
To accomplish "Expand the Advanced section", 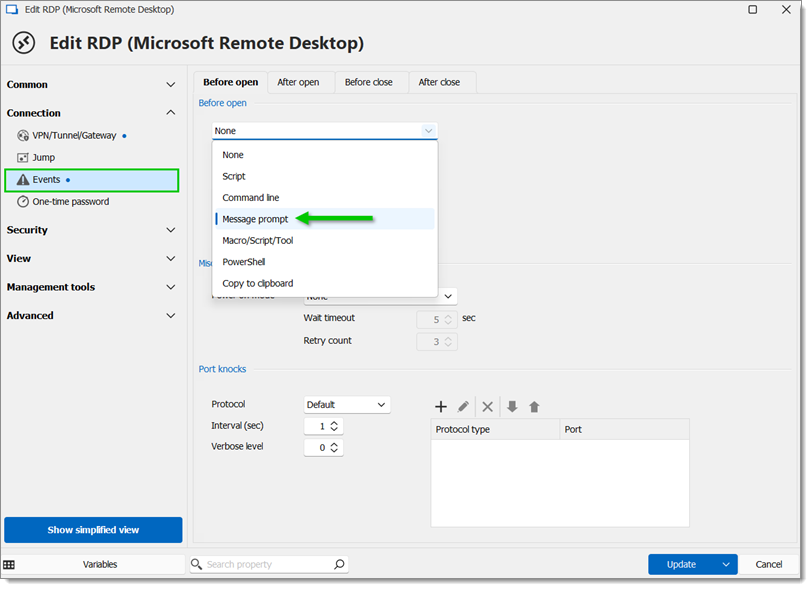I will (x=92, y=315).
